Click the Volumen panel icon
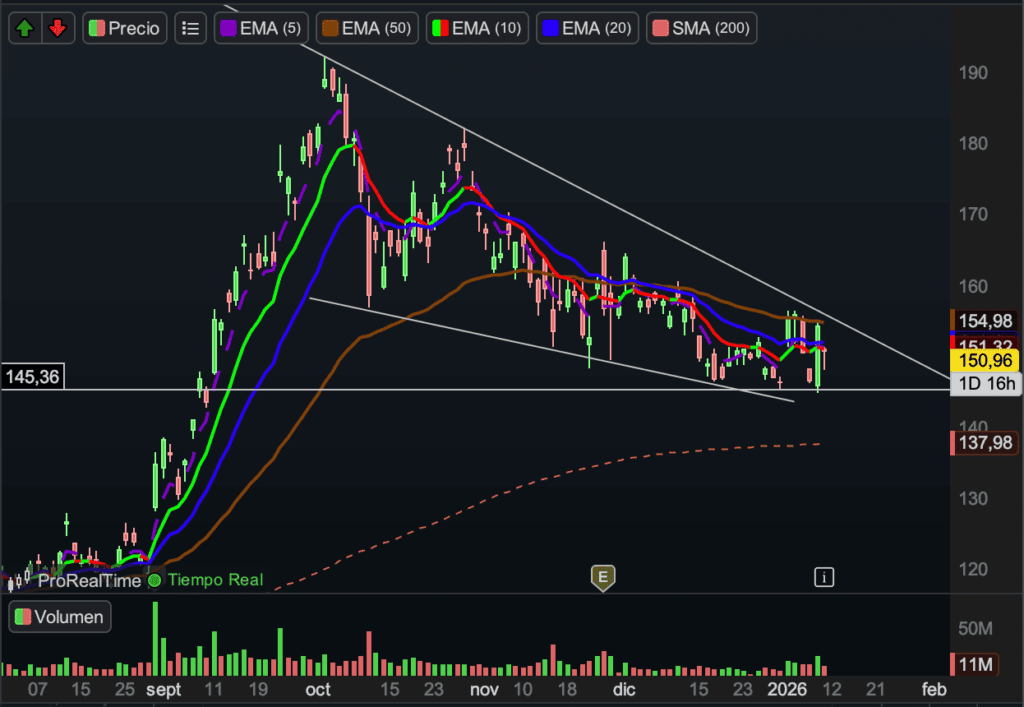The image size is (1024, 707). [22, 617]
